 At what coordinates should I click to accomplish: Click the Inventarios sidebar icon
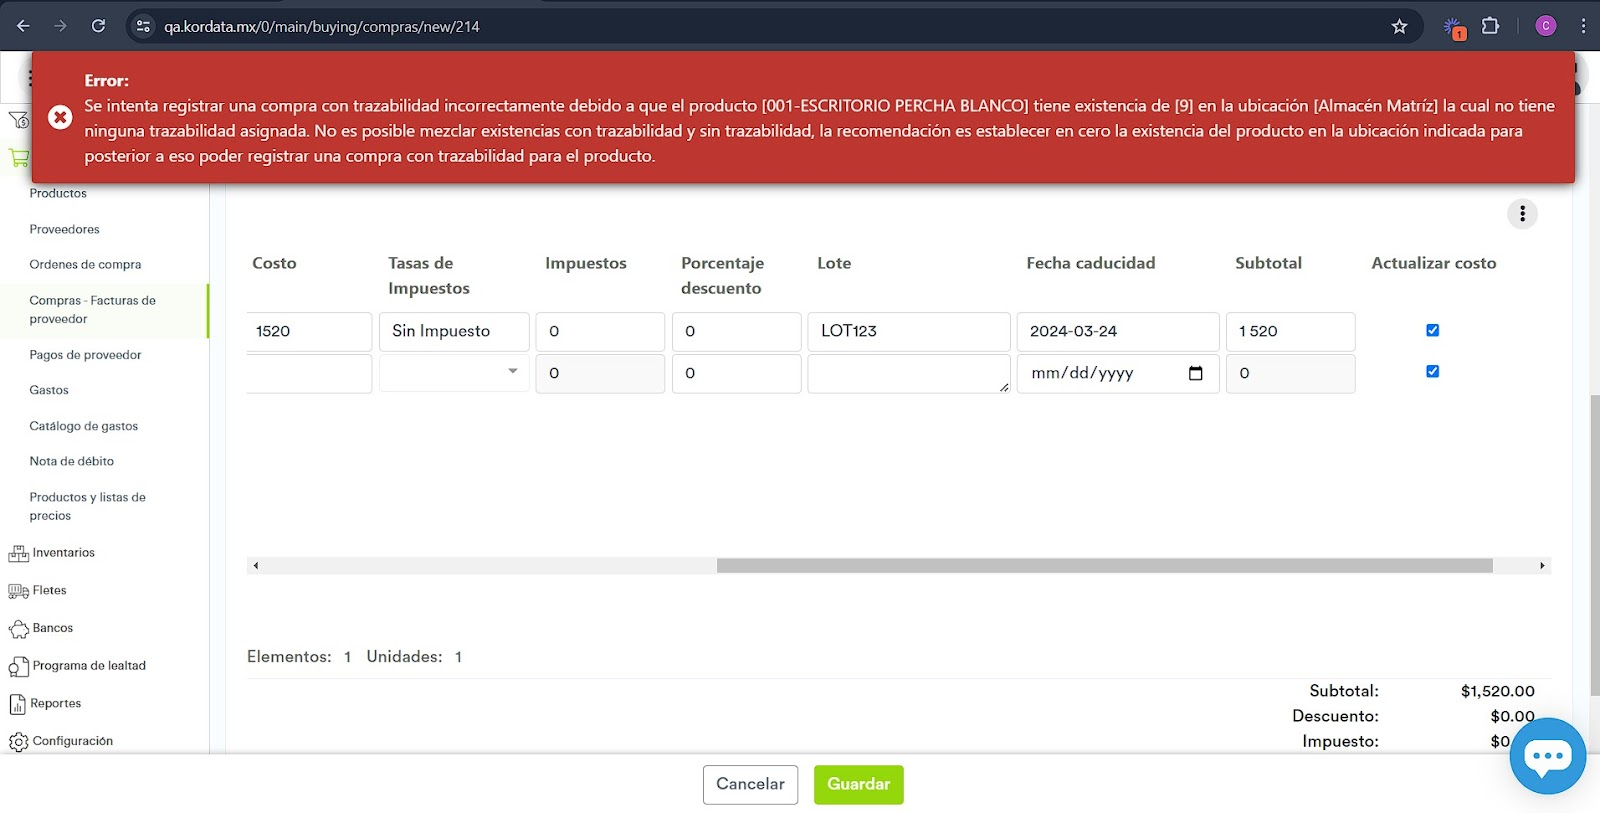(18, 553)
